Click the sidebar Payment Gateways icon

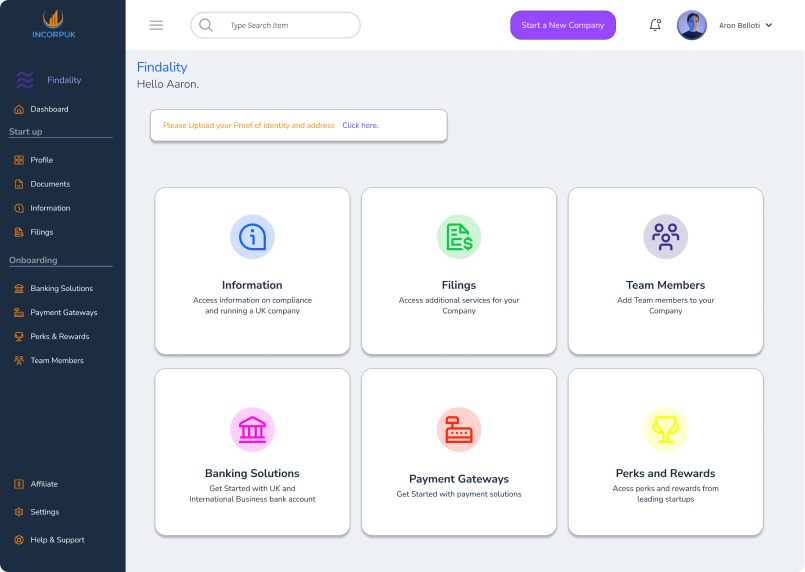tap(19, 312)
